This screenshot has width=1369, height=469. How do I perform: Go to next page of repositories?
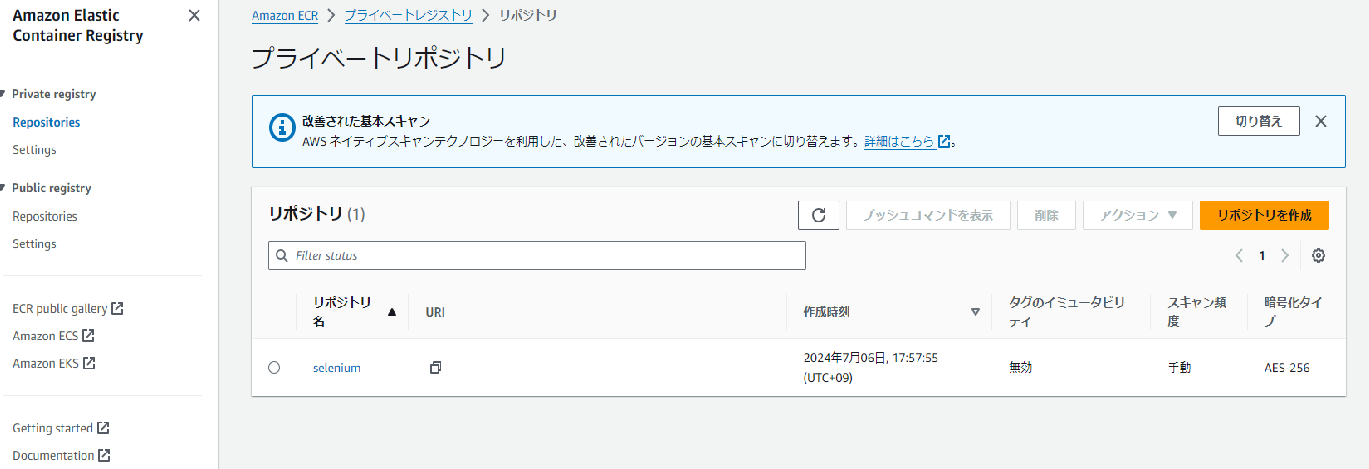[1285, 256]
